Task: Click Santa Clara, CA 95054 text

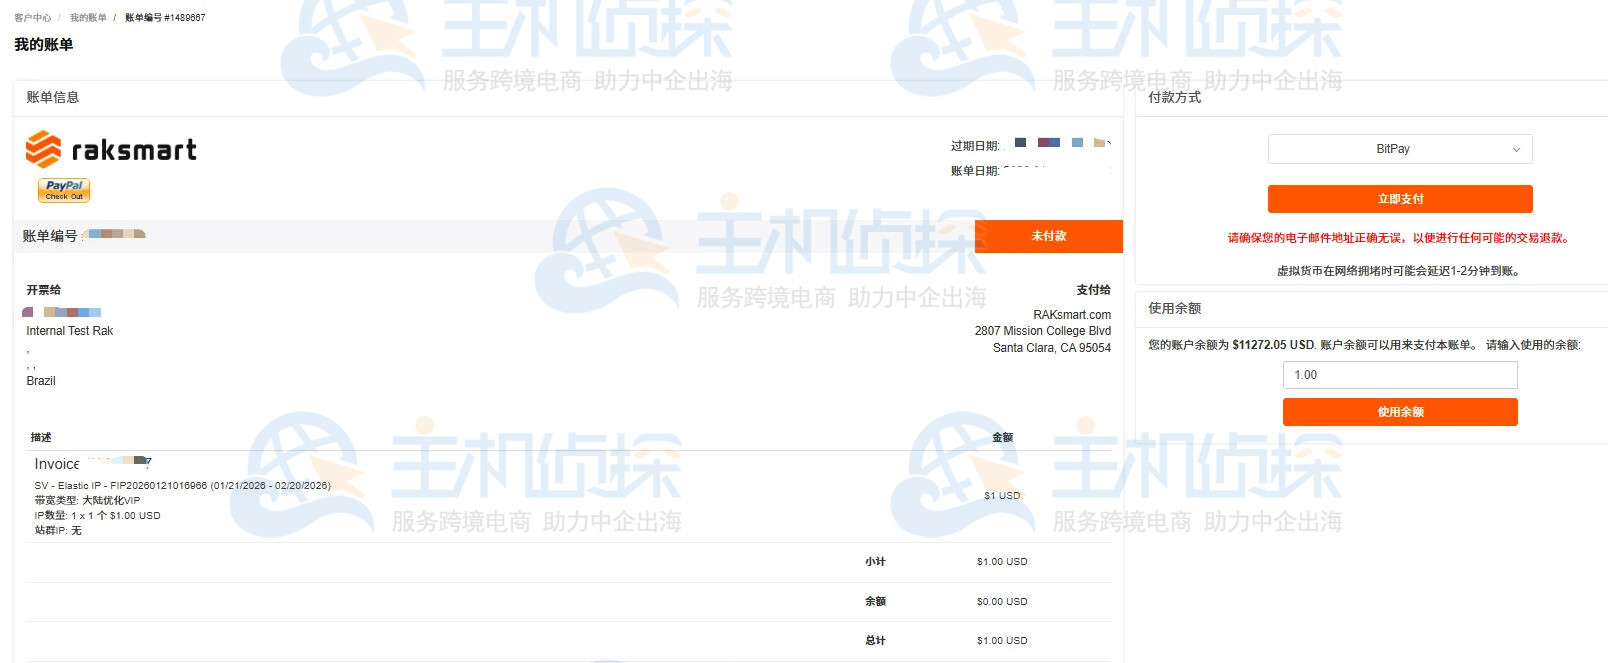Action: pos(1052,348)
